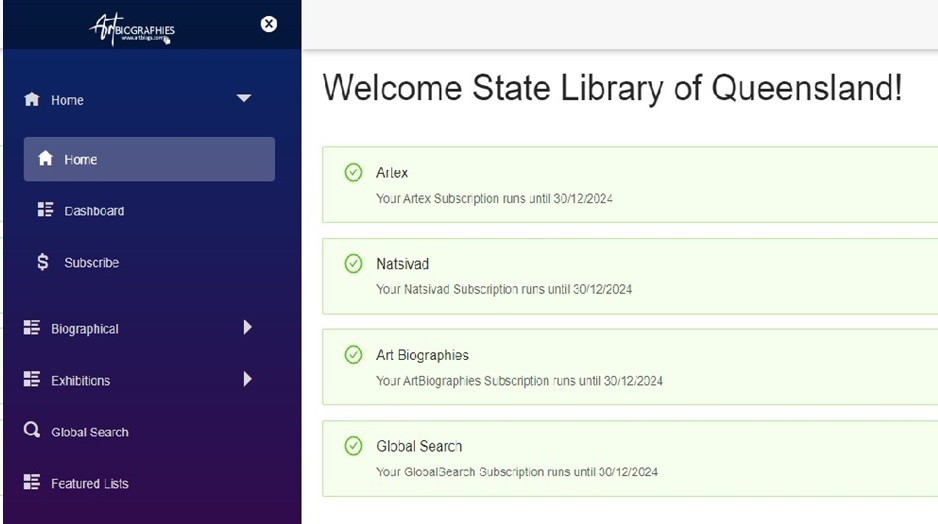Screen dimensions: 938x524
Task: Click the Art Biographies card title
Action: pyautogui.click(x=422, y=355)
